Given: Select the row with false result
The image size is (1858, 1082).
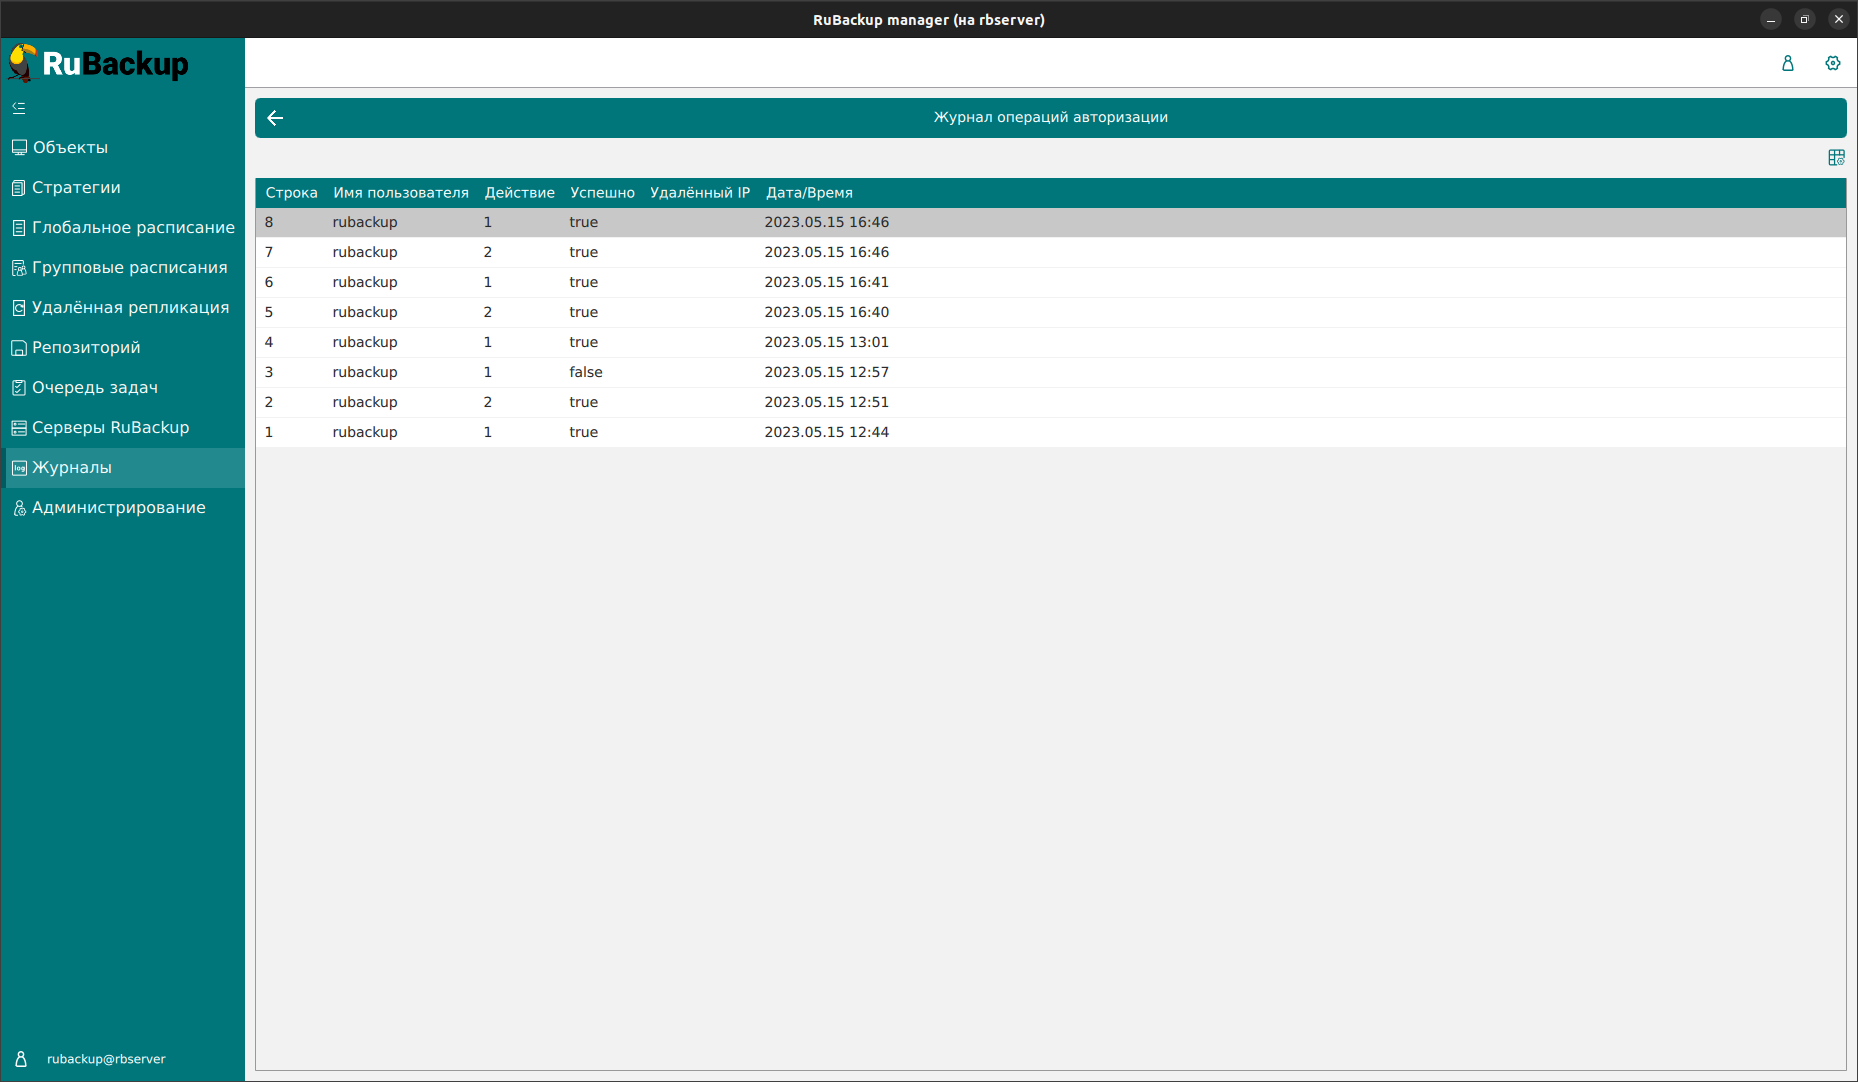Looking at the screenshot, I should pos(586,372).
